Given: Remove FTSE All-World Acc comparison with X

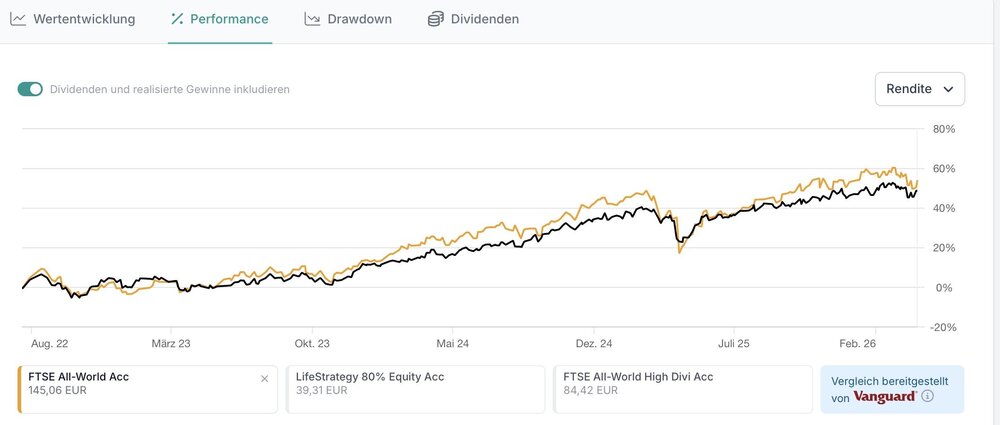Looking at the screenshot, I should pyautogui.click(x=264, y=379).
